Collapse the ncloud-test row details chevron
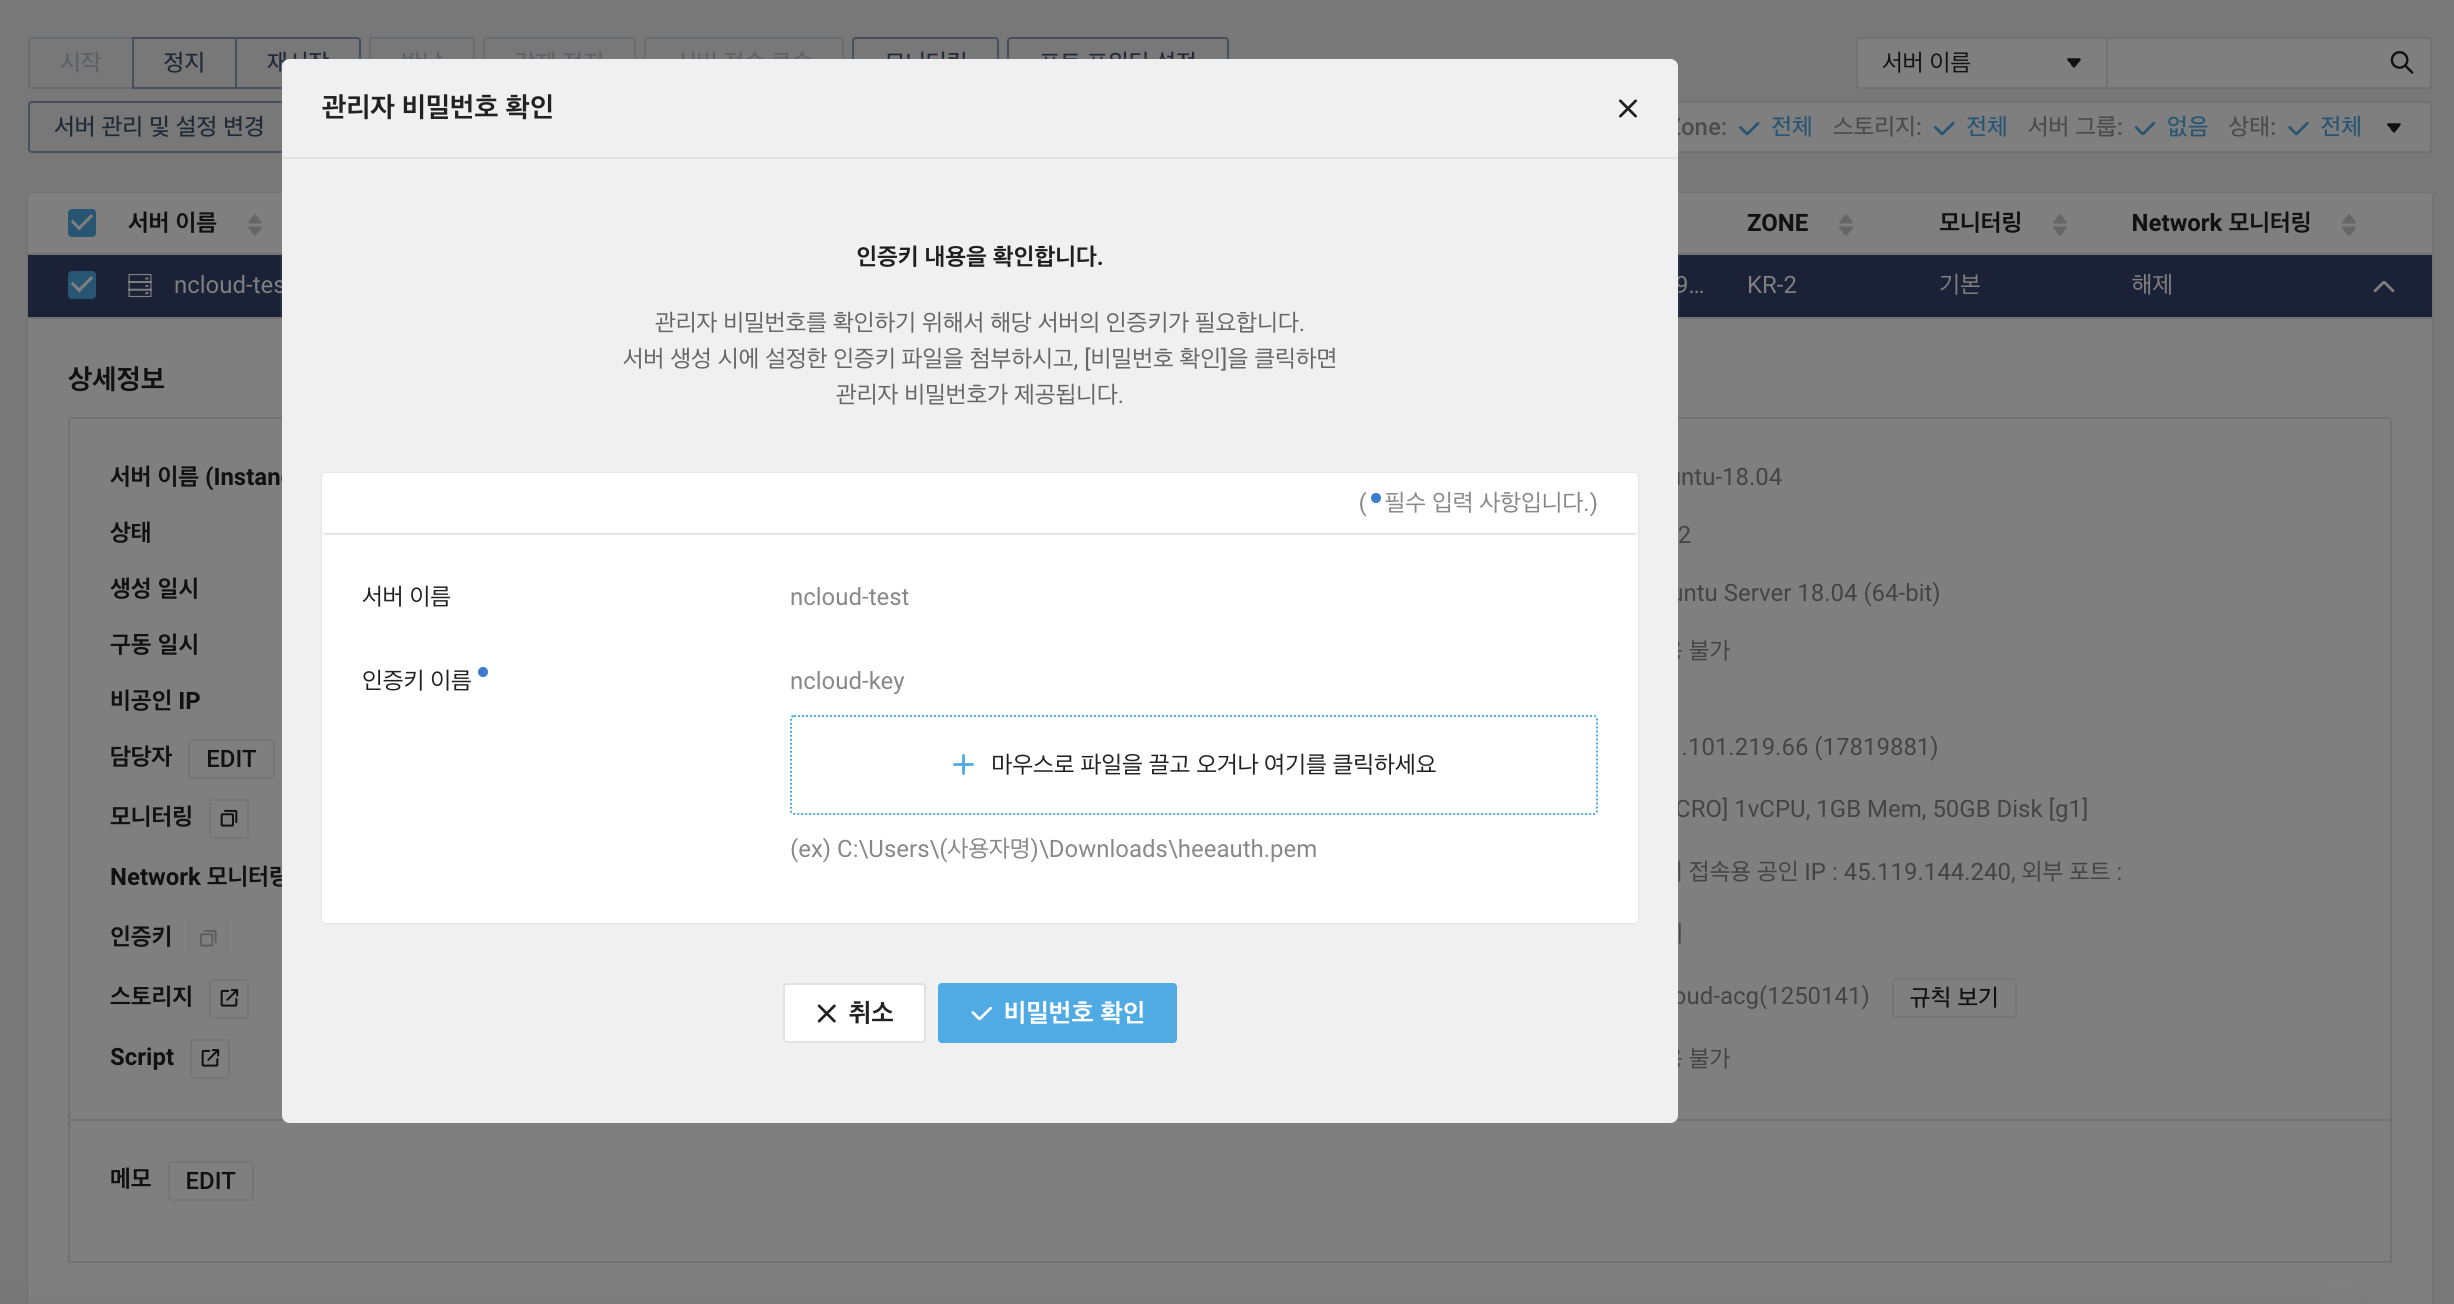This screenshot has height=1304, width=2454. (2383, 287)
